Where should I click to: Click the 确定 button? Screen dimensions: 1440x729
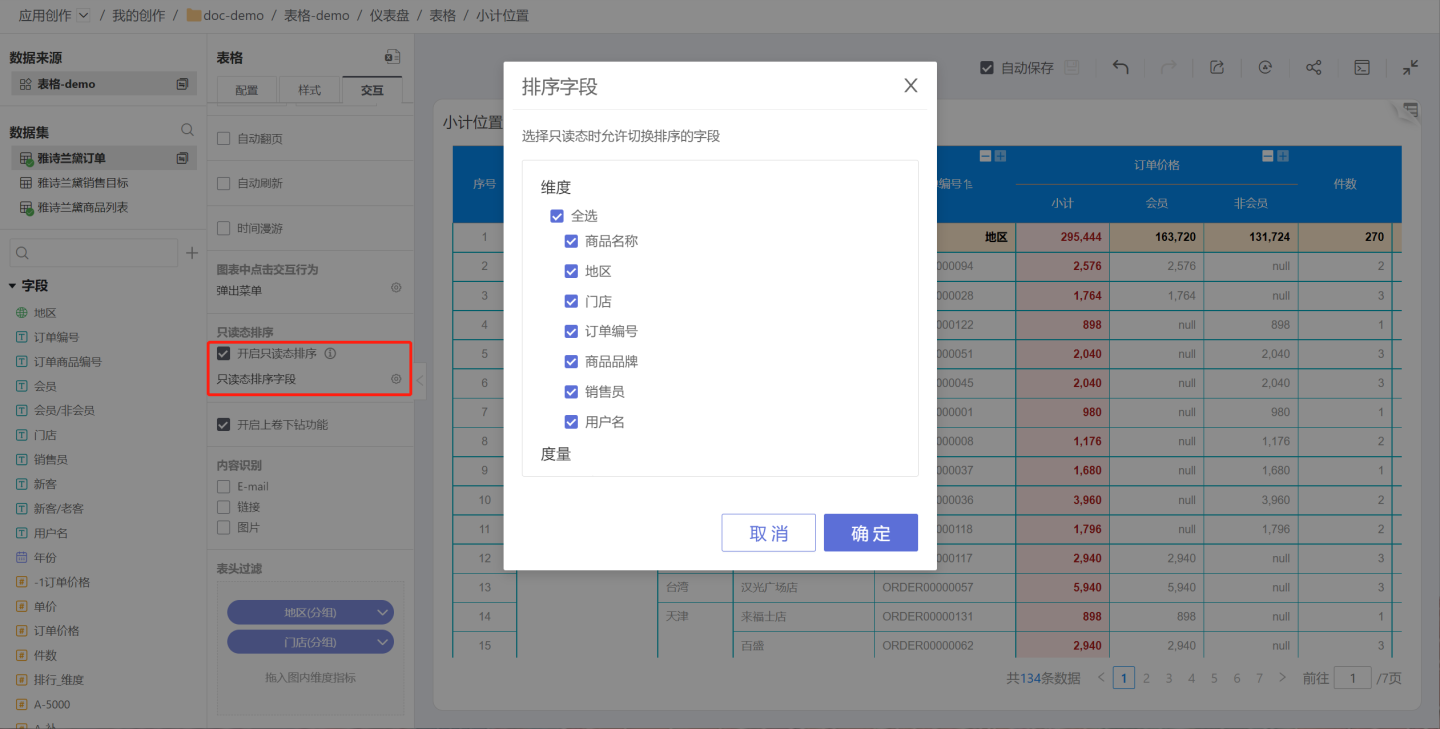(870, 533)
